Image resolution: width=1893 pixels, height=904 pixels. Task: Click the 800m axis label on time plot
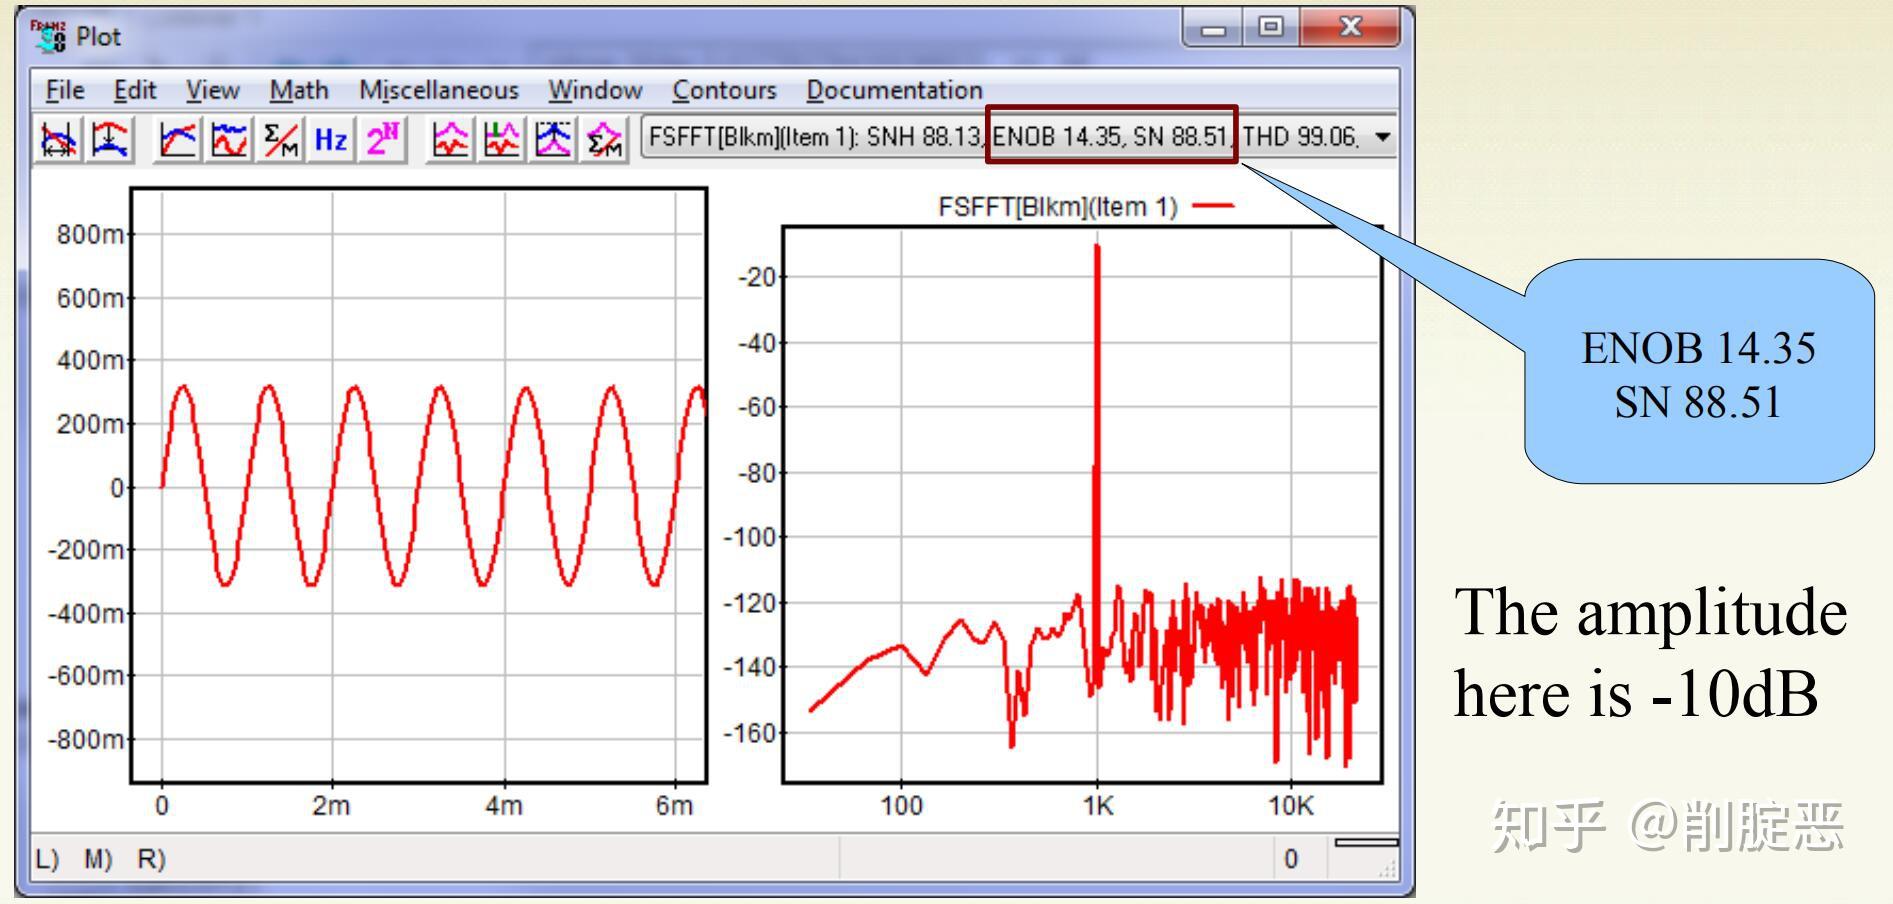point(90,234)
